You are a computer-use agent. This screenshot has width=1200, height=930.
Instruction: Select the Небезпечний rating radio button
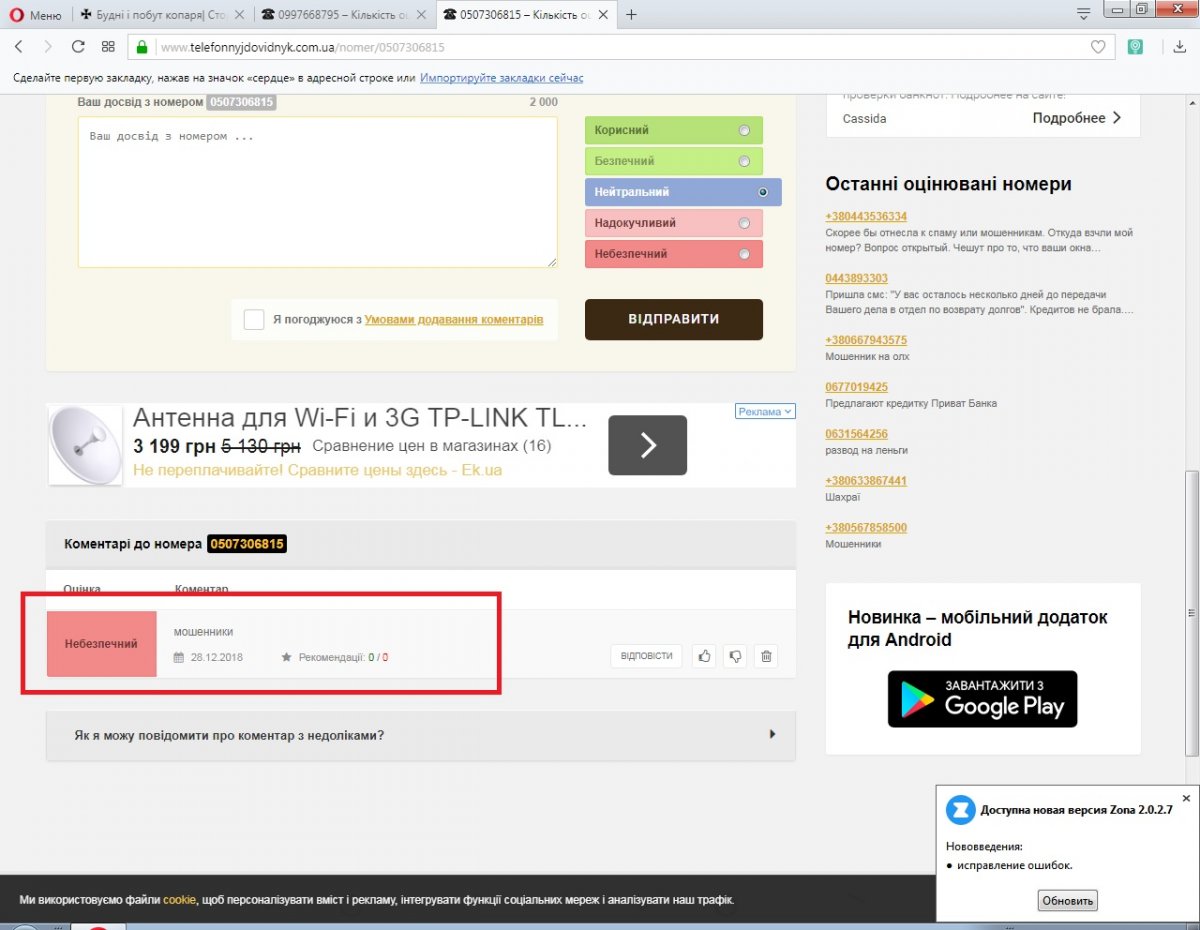pyautogui.click(x=743, y=254)
